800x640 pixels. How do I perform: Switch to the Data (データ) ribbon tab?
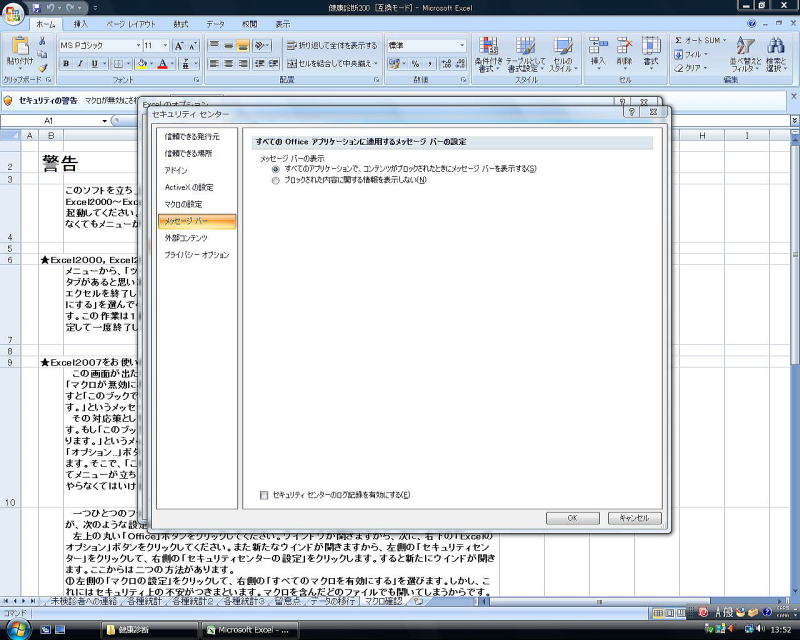tap(215, 24)
